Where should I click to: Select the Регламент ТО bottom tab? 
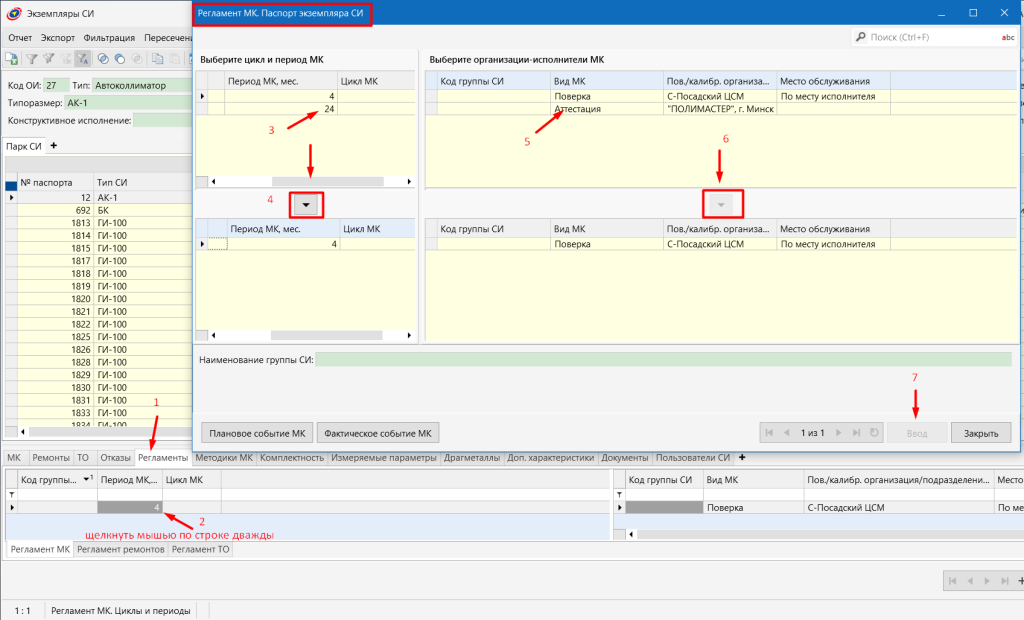pyautogui.click(x=200, y=549)
